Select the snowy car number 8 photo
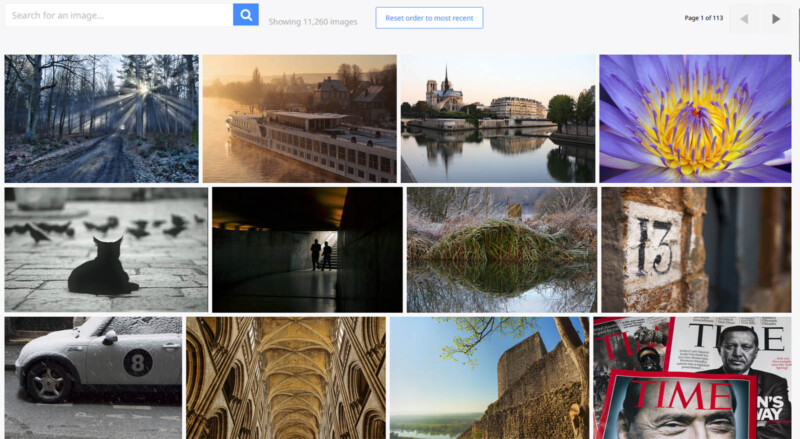This screenshot has height=439, width=800. (93, 377)
